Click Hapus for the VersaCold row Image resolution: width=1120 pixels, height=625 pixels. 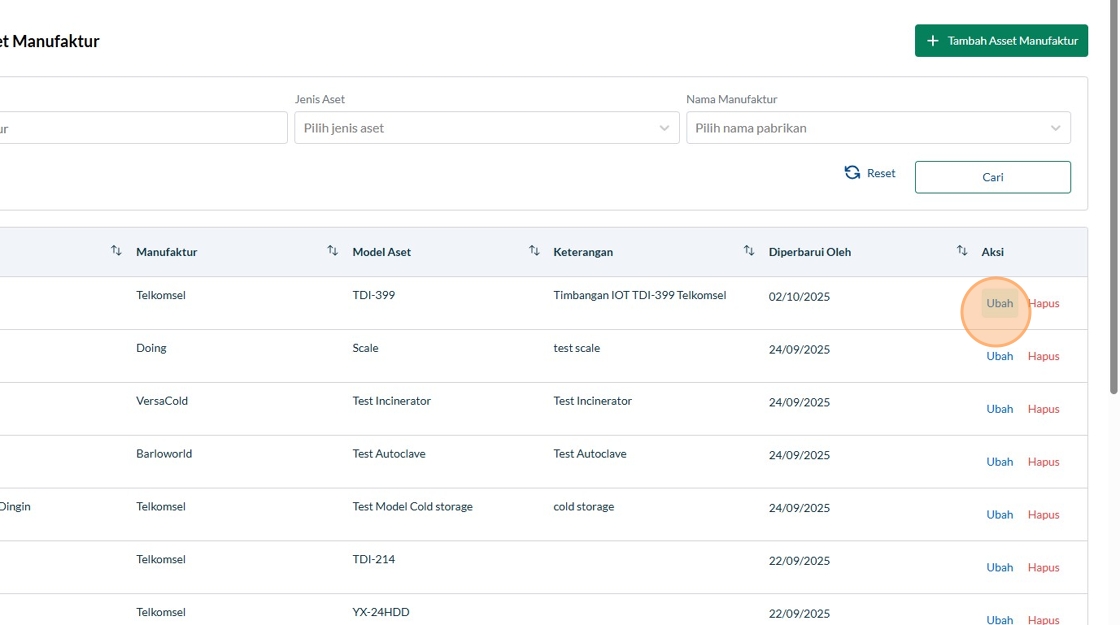tap(1043, 409)
